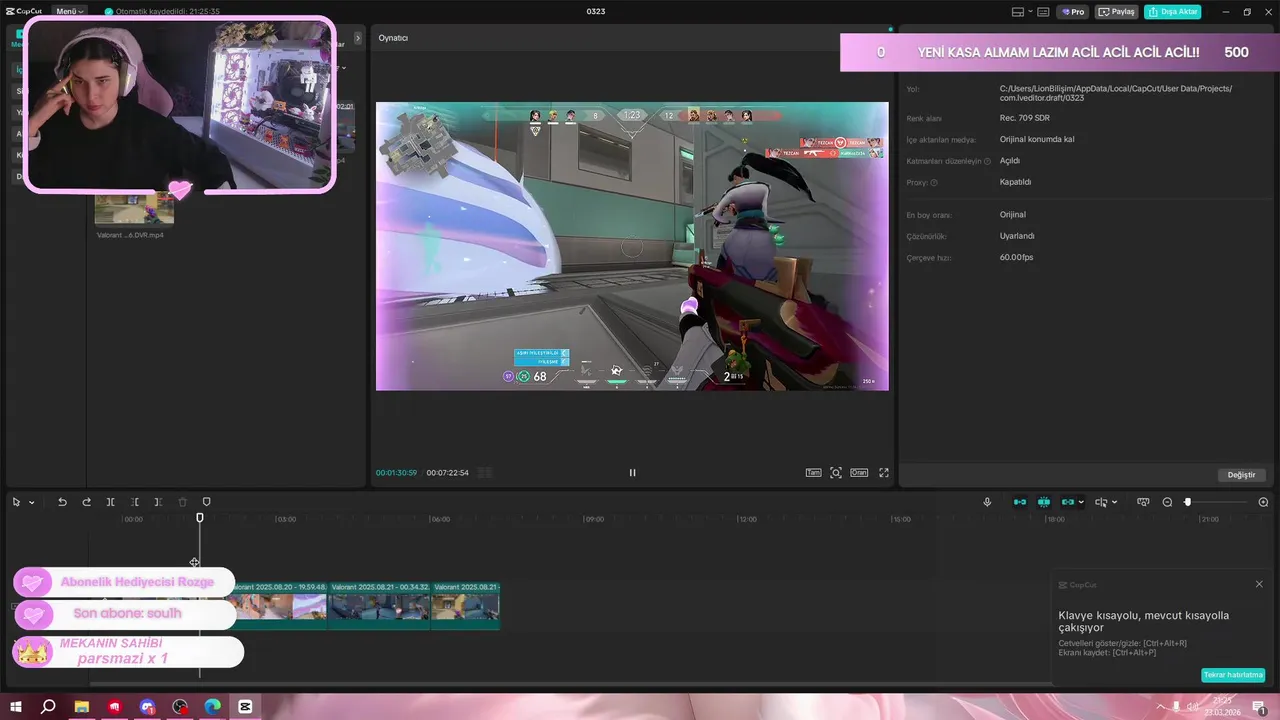This screenshot has height=720, width=1280.
Task: Trim clip to the right of playhead
Action: 158,502
